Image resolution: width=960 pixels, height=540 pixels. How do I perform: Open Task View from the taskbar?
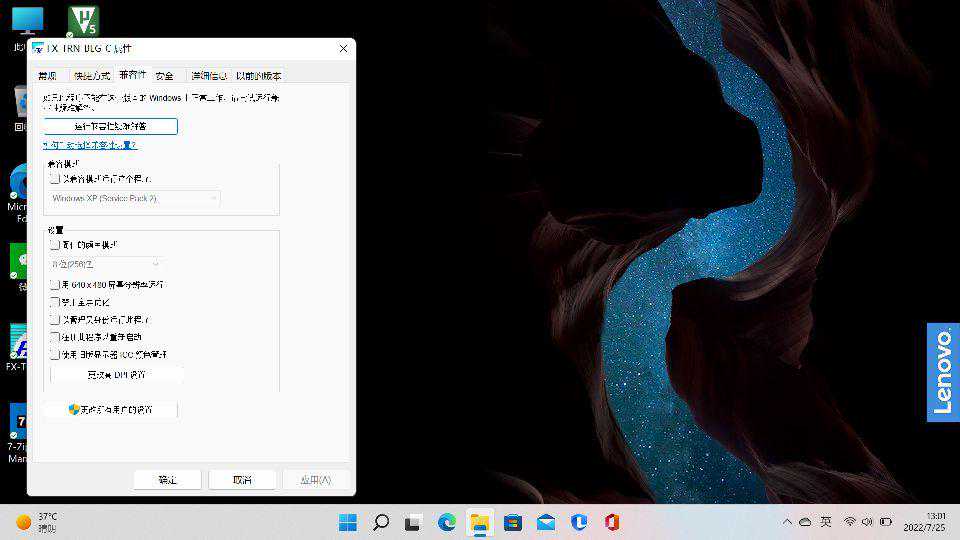[413, 522]
